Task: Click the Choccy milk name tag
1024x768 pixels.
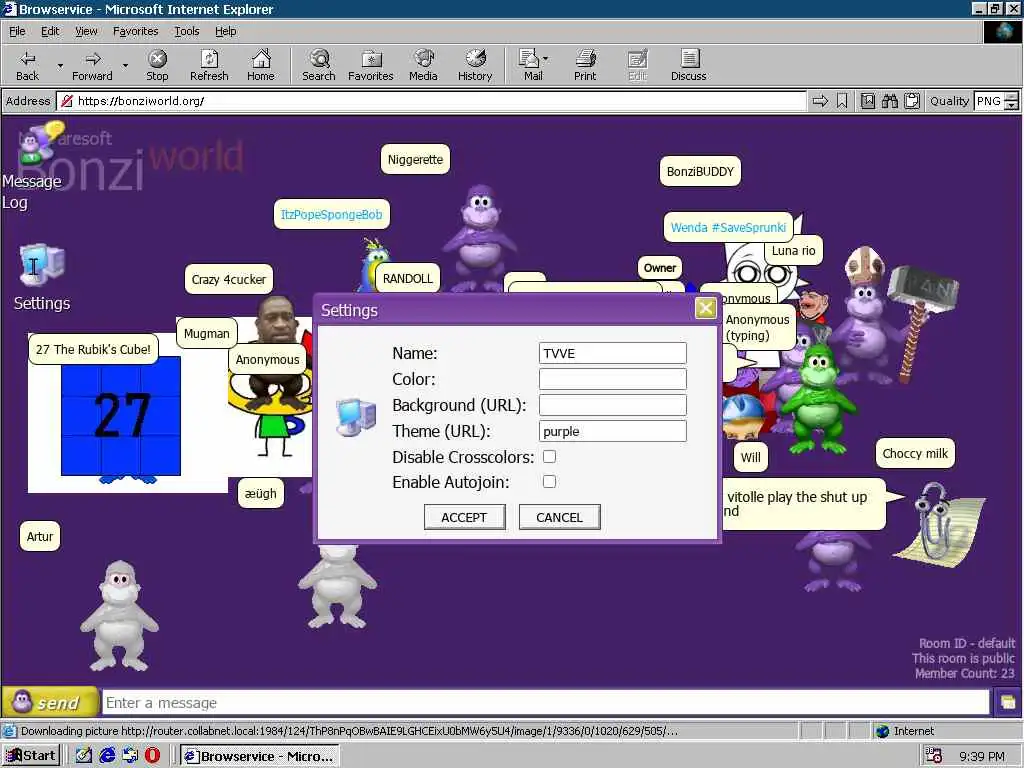Action: [x=915, y=453]
